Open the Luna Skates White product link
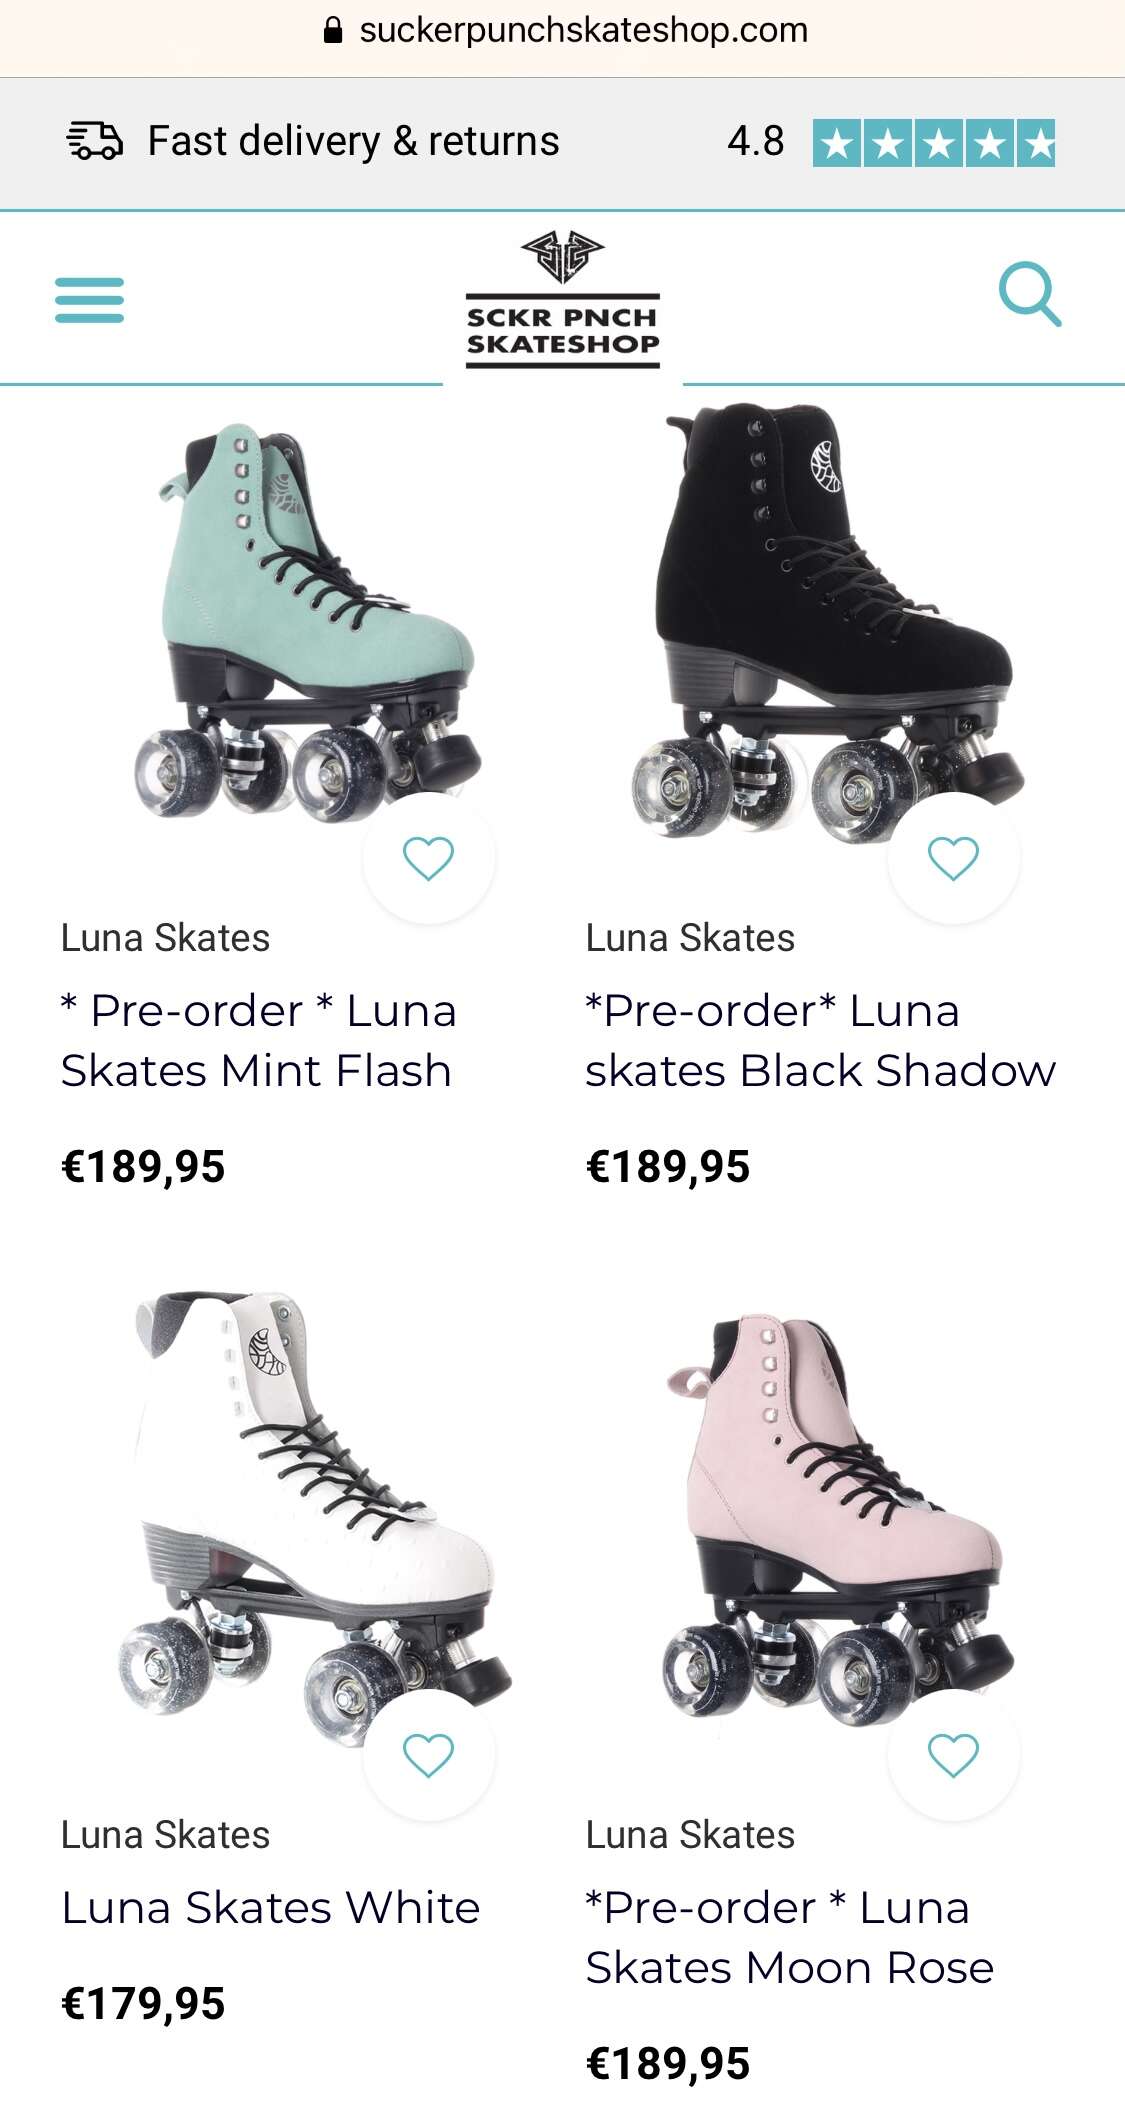Viewport: 1125px width, 2122px height. click(270, 1907)
